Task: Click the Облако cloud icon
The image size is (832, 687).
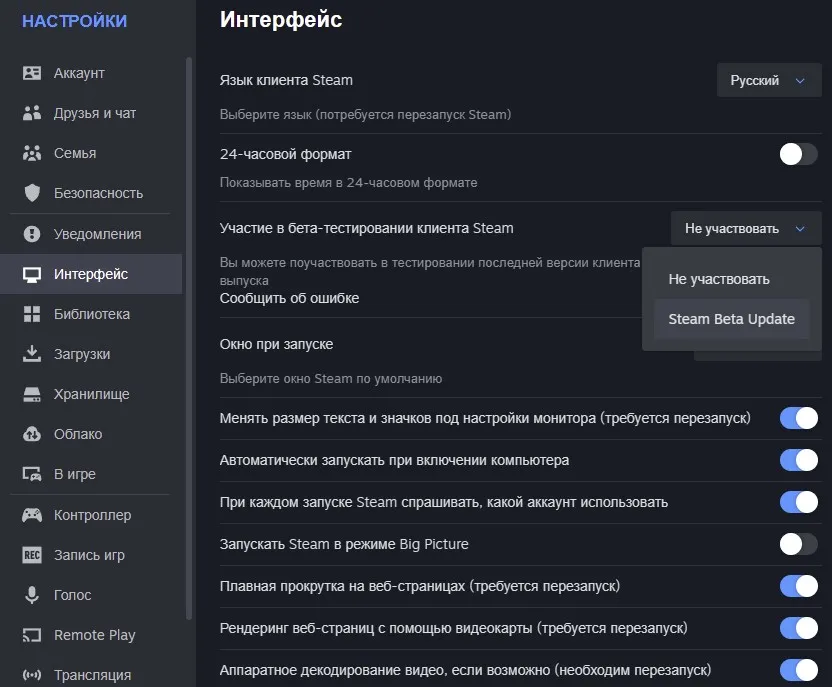Action: coord(32,434)
